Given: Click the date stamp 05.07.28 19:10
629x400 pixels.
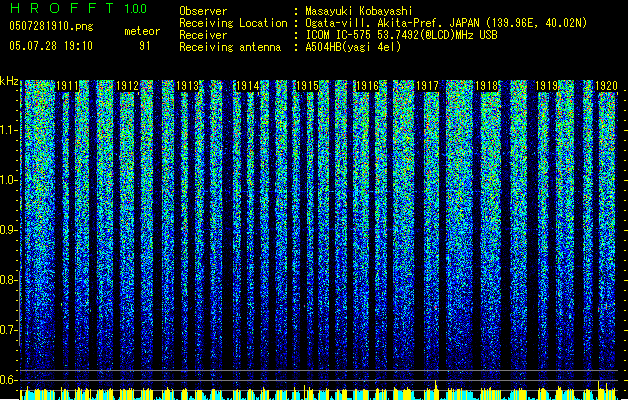Looking at the screenshot, I should click(51, 45).
